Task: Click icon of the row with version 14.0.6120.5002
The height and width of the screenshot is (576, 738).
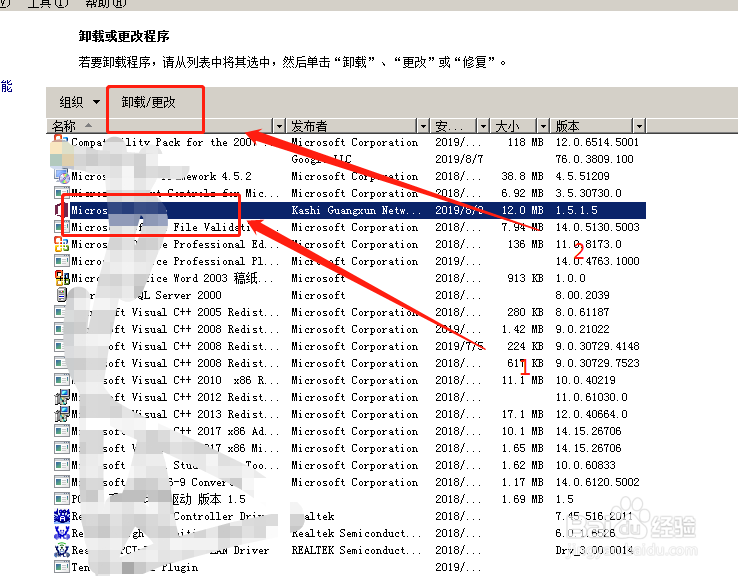Action: click(x=62, y=482)
